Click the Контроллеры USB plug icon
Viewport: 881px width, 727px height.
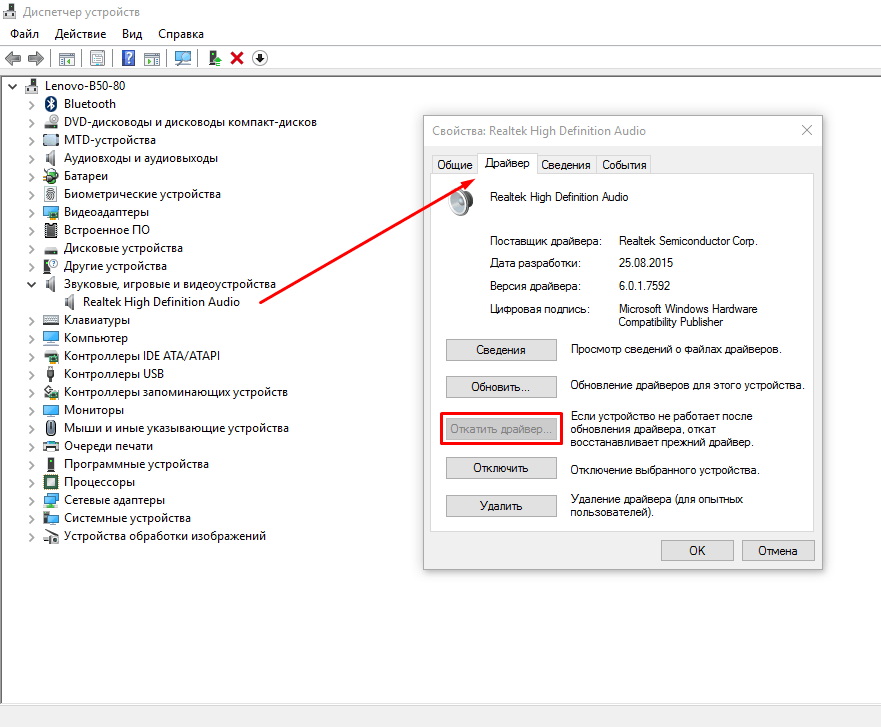point(51,374)
